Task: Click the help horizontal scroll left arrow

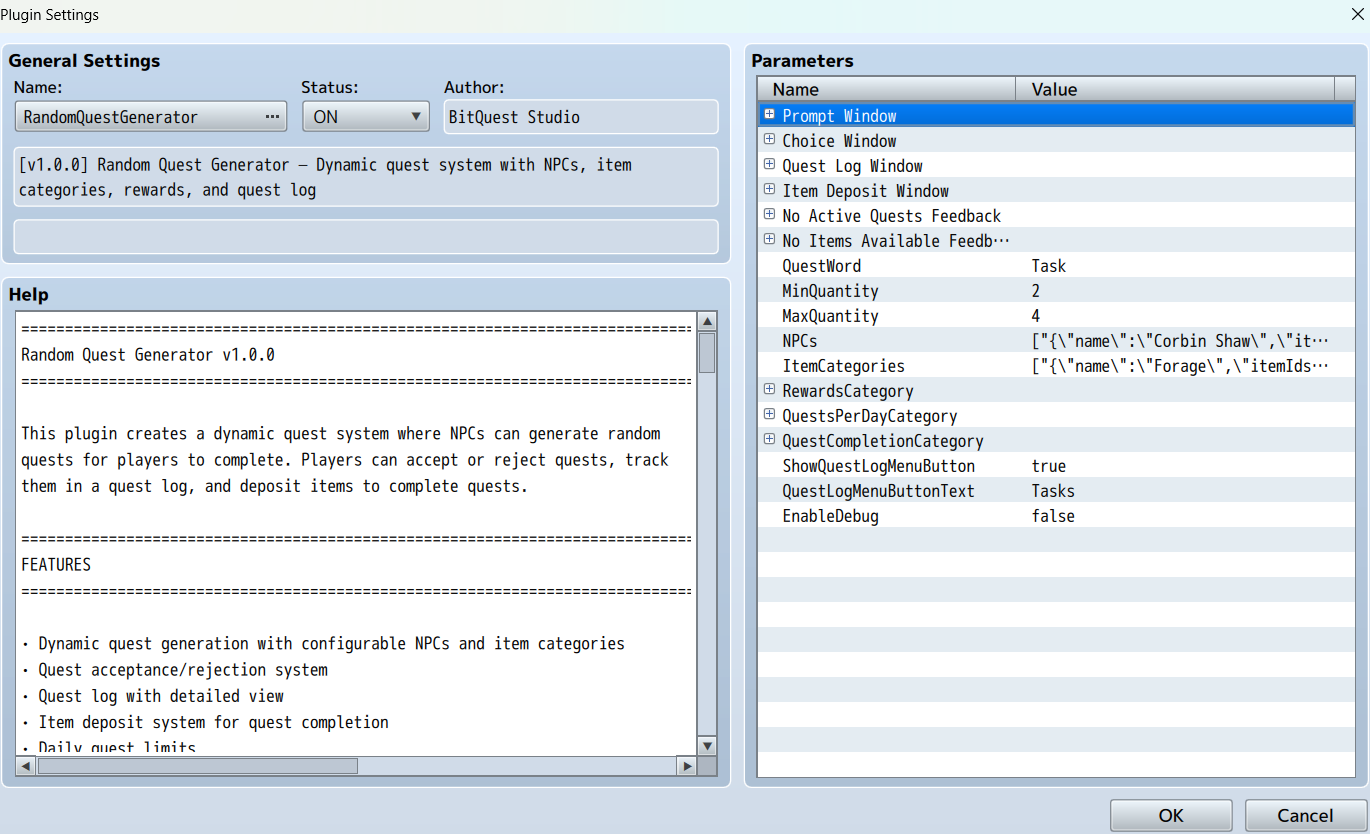Action: 26,766
